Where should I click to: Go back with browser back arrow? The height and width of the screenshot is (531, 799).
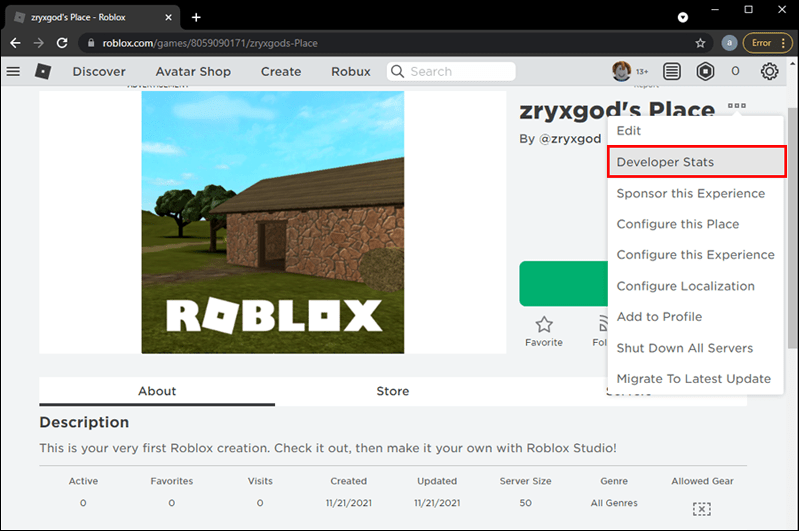pos(15,43)
